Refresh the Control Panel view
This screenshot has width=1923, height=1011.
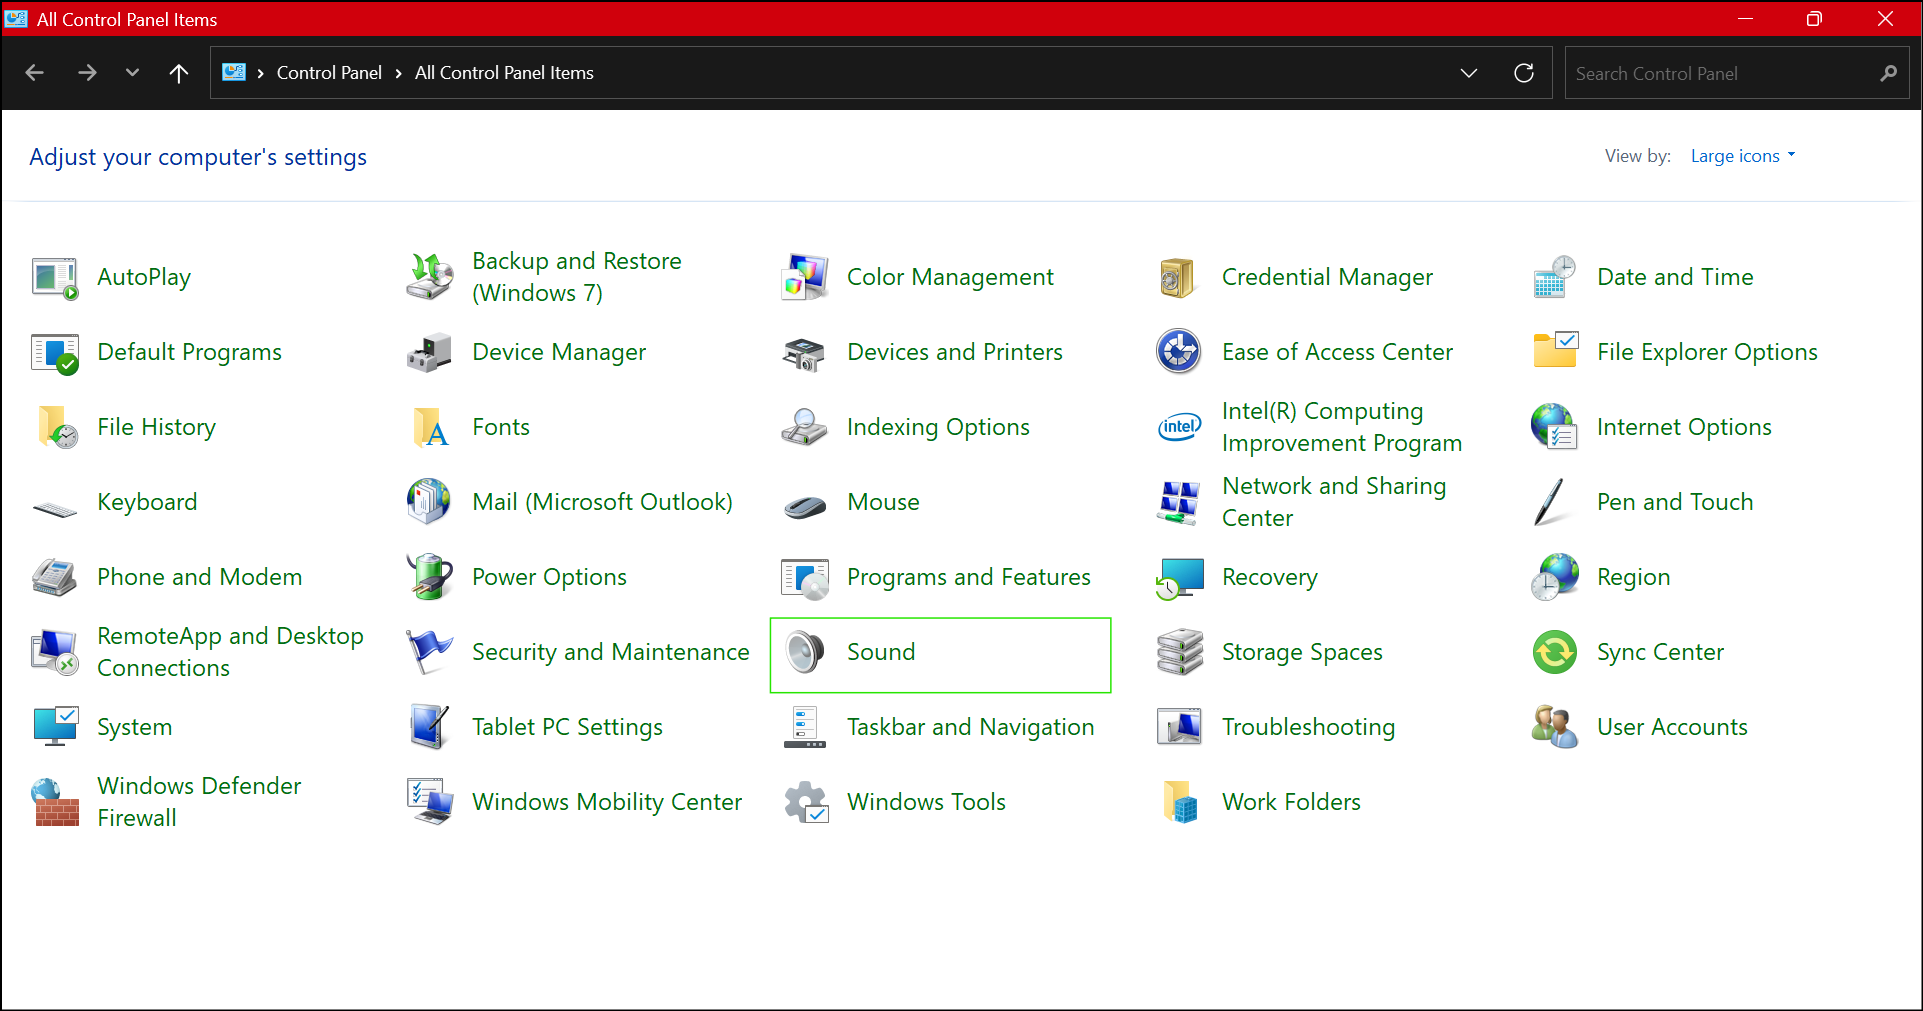coord(1524,73)
